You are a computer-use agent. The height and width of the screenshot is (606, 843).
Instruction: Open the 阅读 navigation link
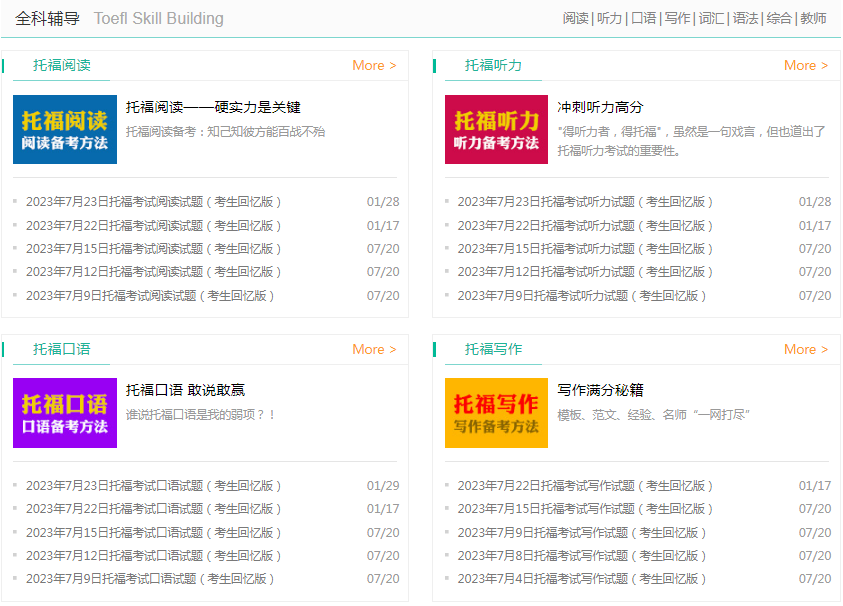click(575, 18)
